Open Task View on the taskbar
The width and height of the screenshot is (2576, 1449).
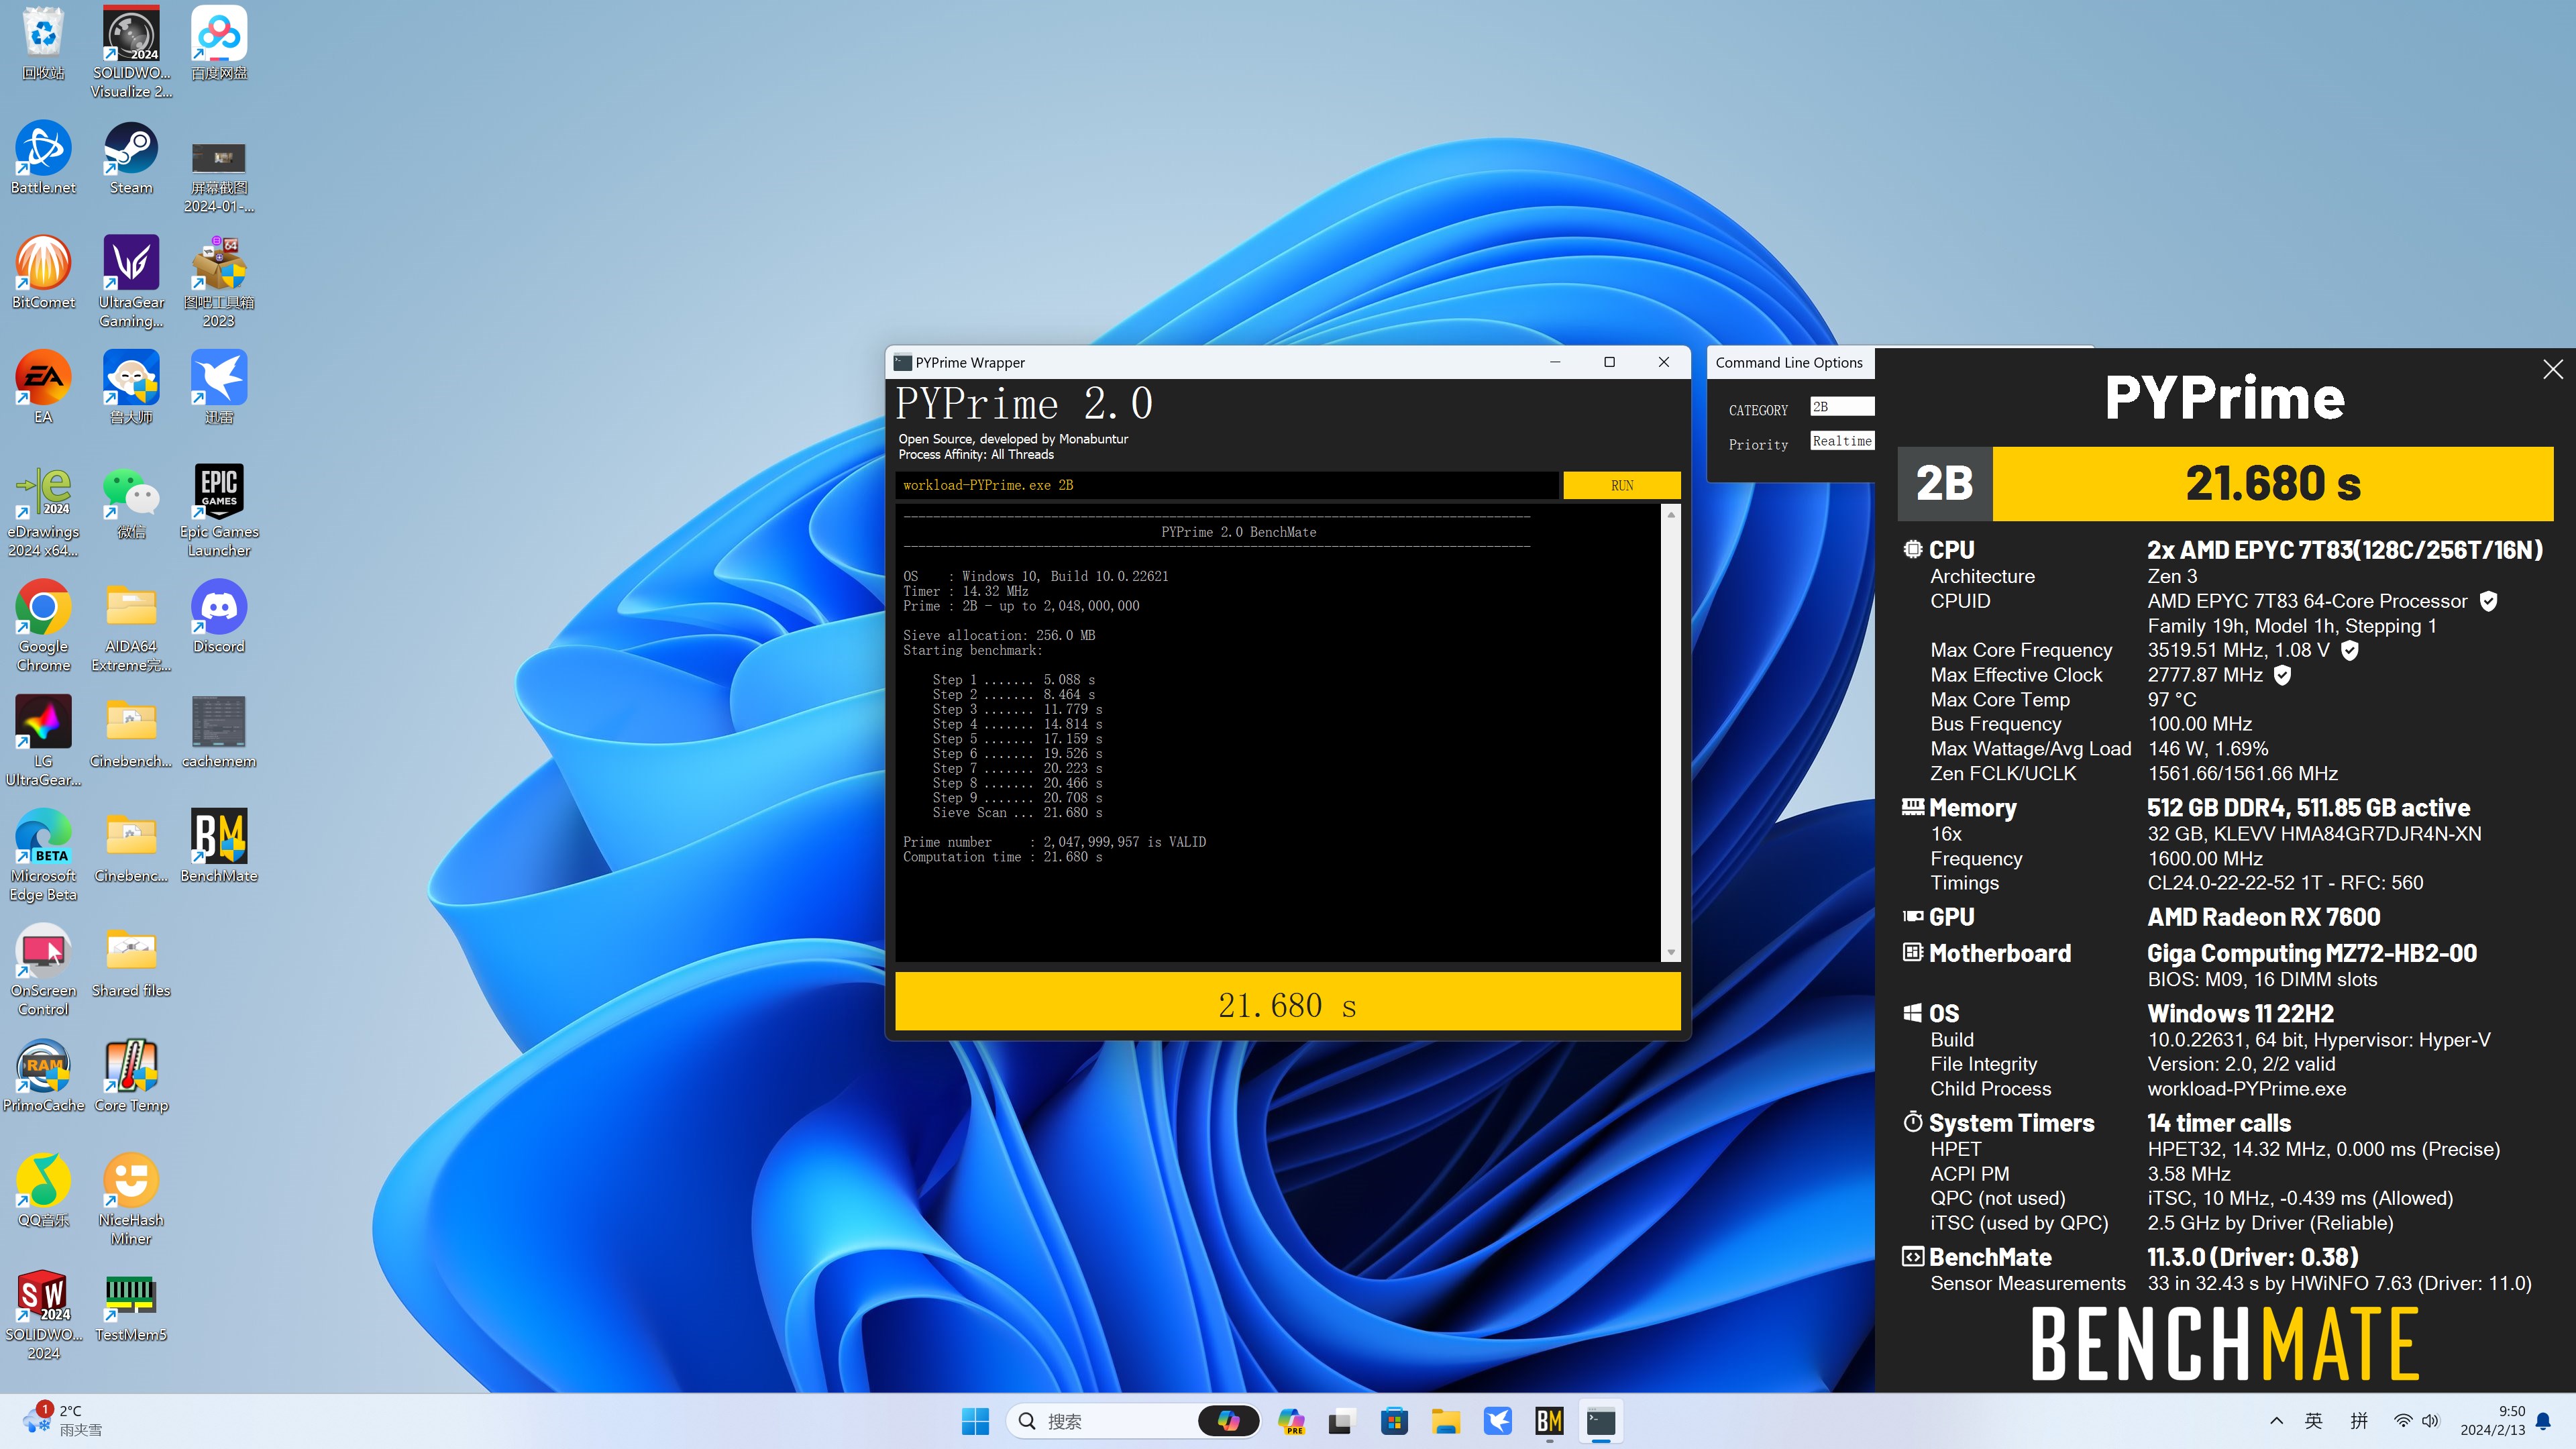pos(1342,1421)
